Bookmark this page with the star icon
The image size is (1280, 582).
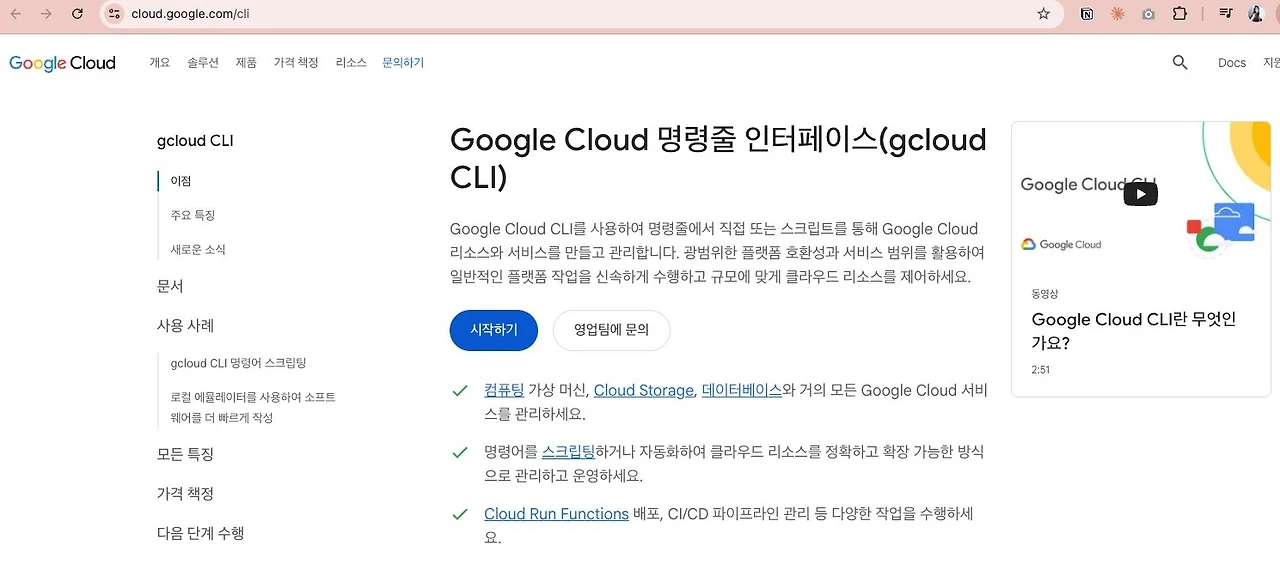tap(1044, 14)
